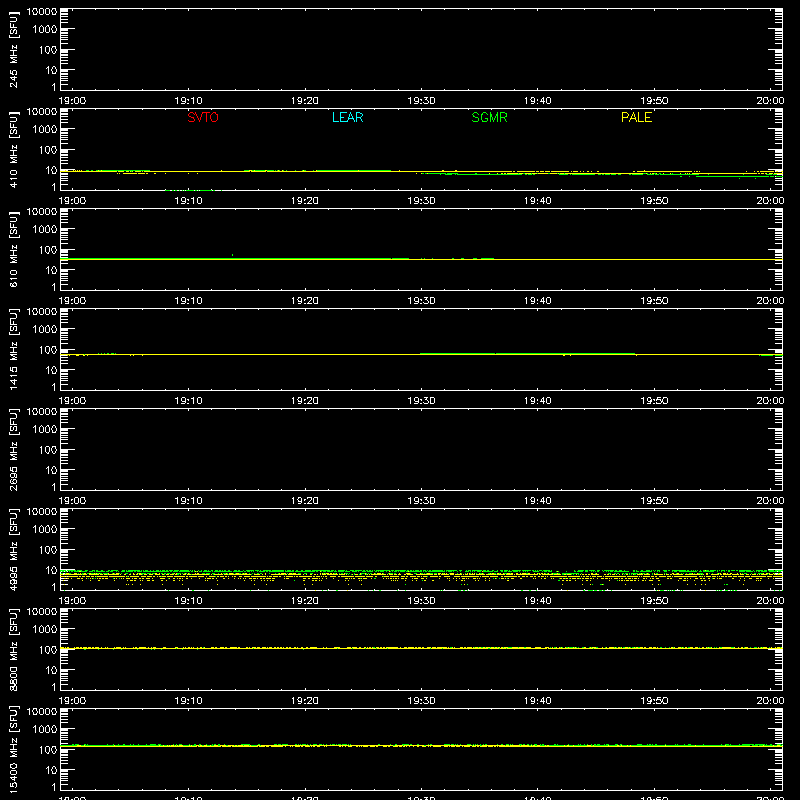Click the red SVTO station label
The image size is (800, 800).
(203, 117)
